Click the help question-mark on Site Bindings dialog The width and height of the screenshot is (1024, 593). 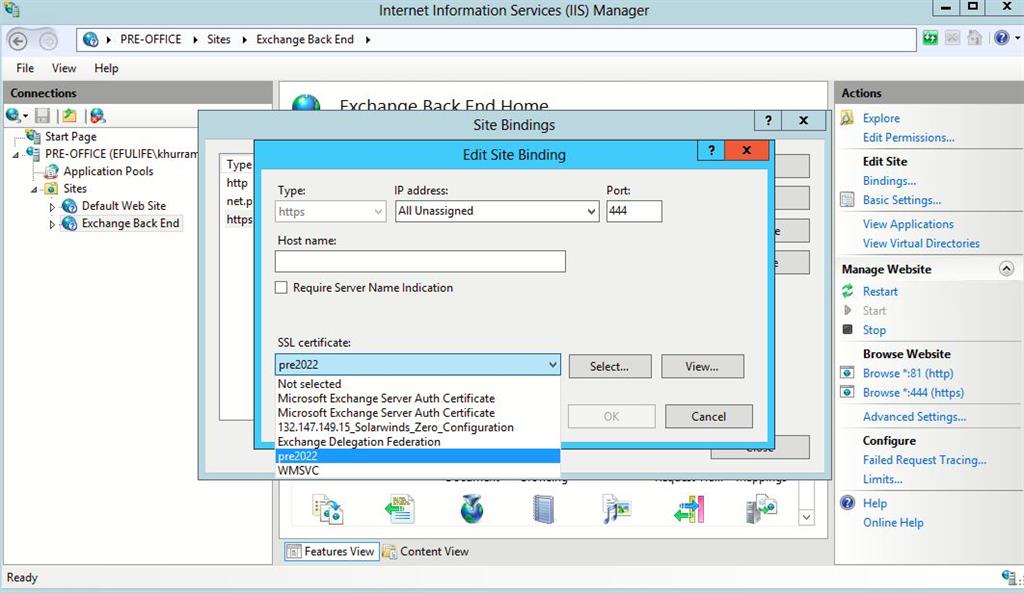(767, 120)
